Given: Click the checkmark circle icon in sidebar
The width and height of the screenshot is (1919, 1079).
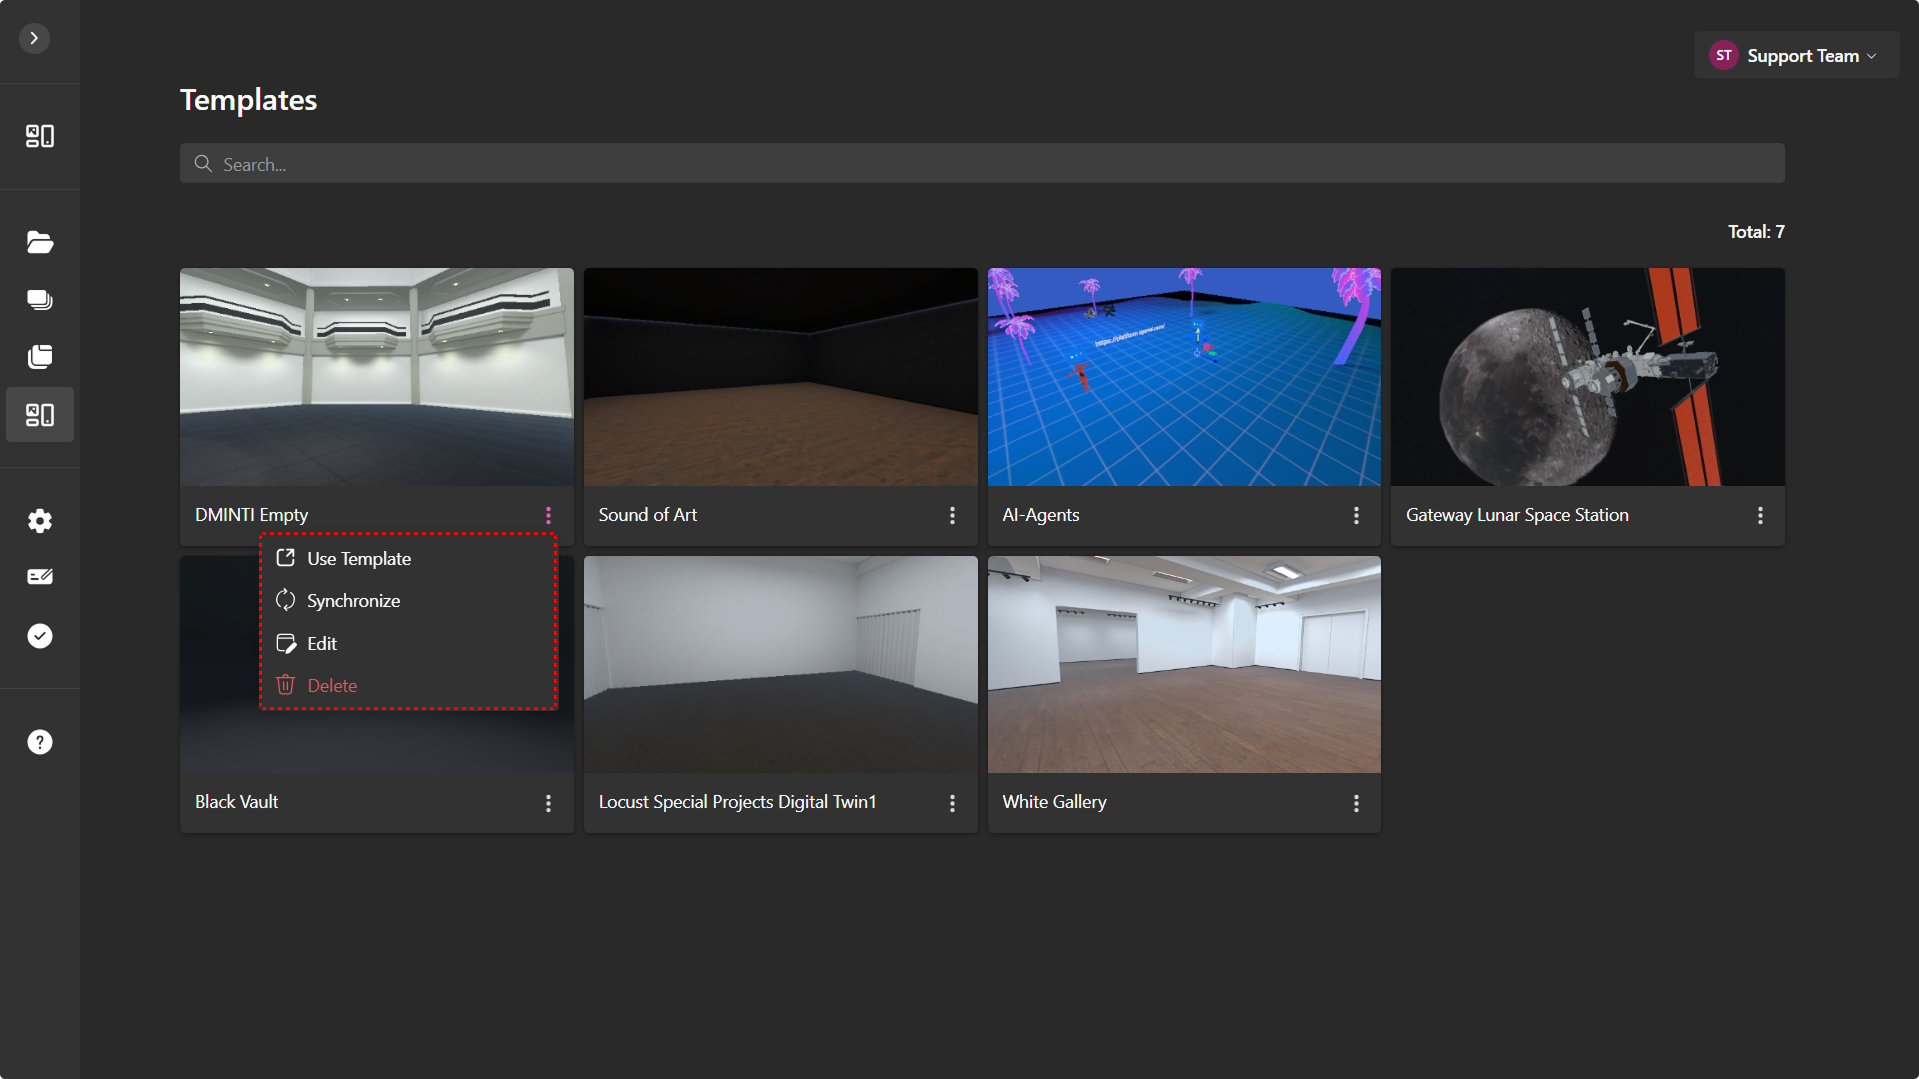Looking at the screenshot, I should (x=40, y=636).
